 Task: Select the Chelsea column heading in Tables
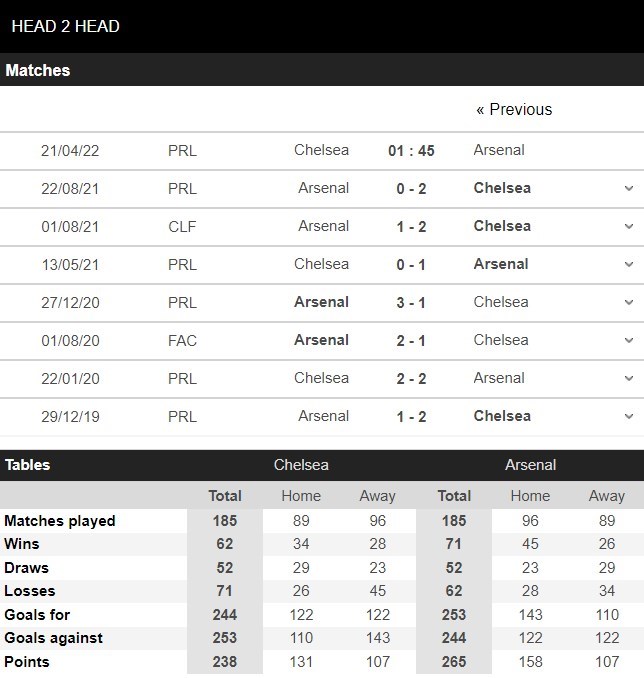tap(301, 465)
